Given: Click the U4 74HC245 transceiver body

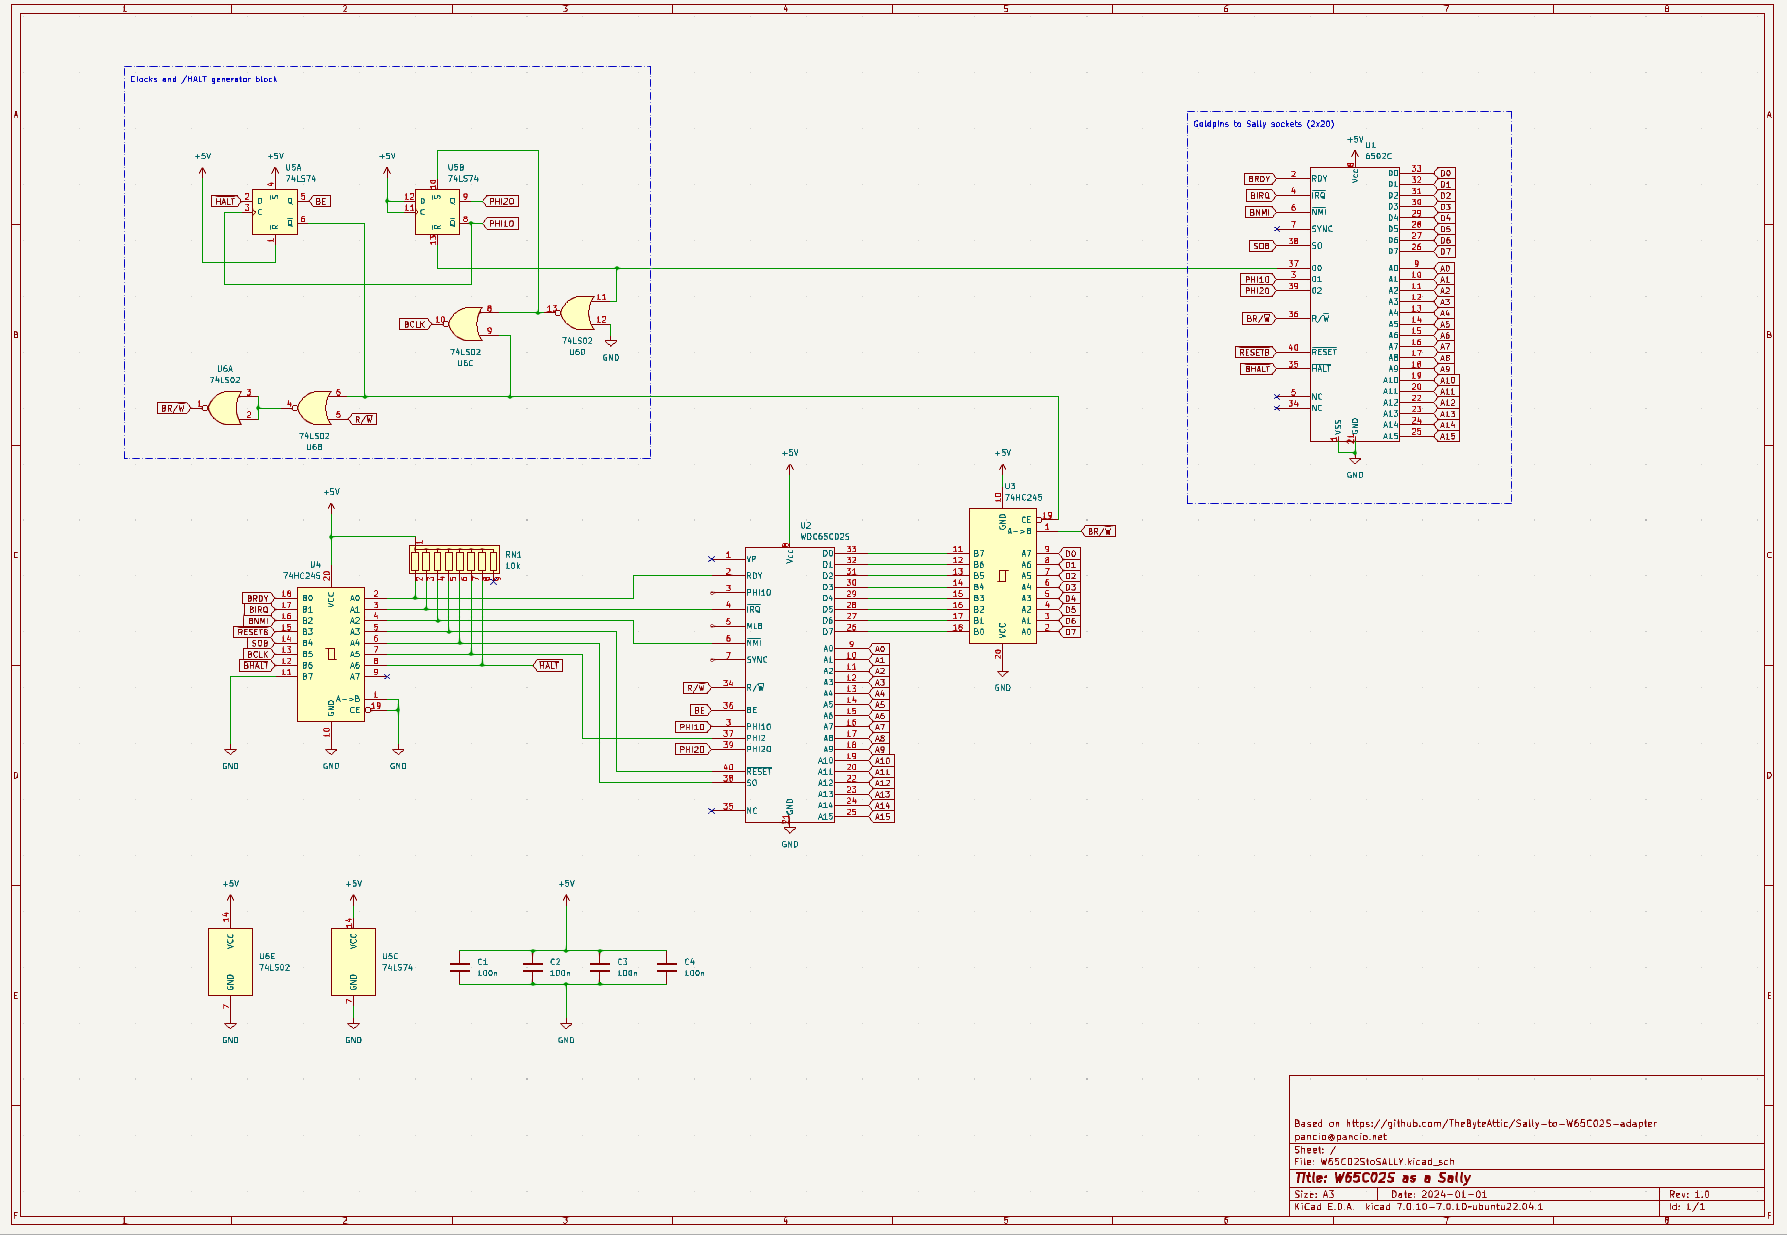Looking at the screenshot, I should click(x=330, y=654).
